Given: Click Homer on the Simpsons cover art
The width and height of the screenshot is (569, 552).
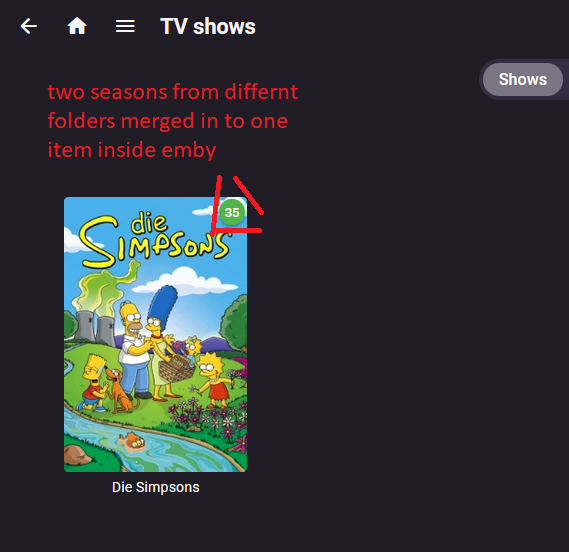Looking at the screenshot, I should click(x=134, y=348).
